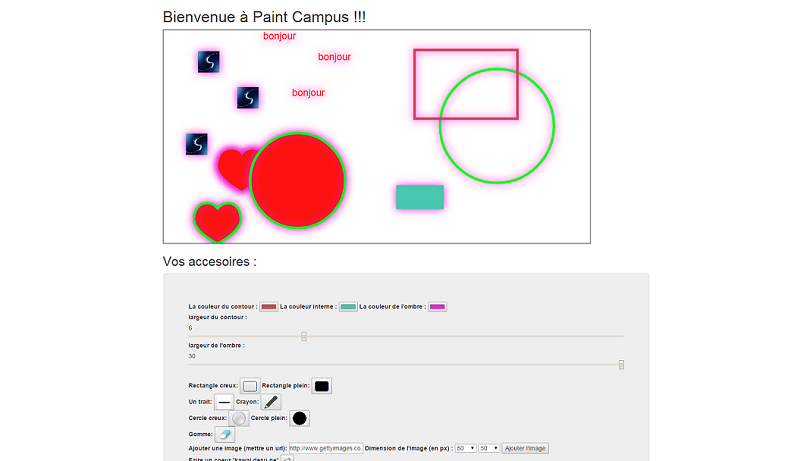
Task: Click the heart 'kawai' tool button
Action: pos(287,458)
